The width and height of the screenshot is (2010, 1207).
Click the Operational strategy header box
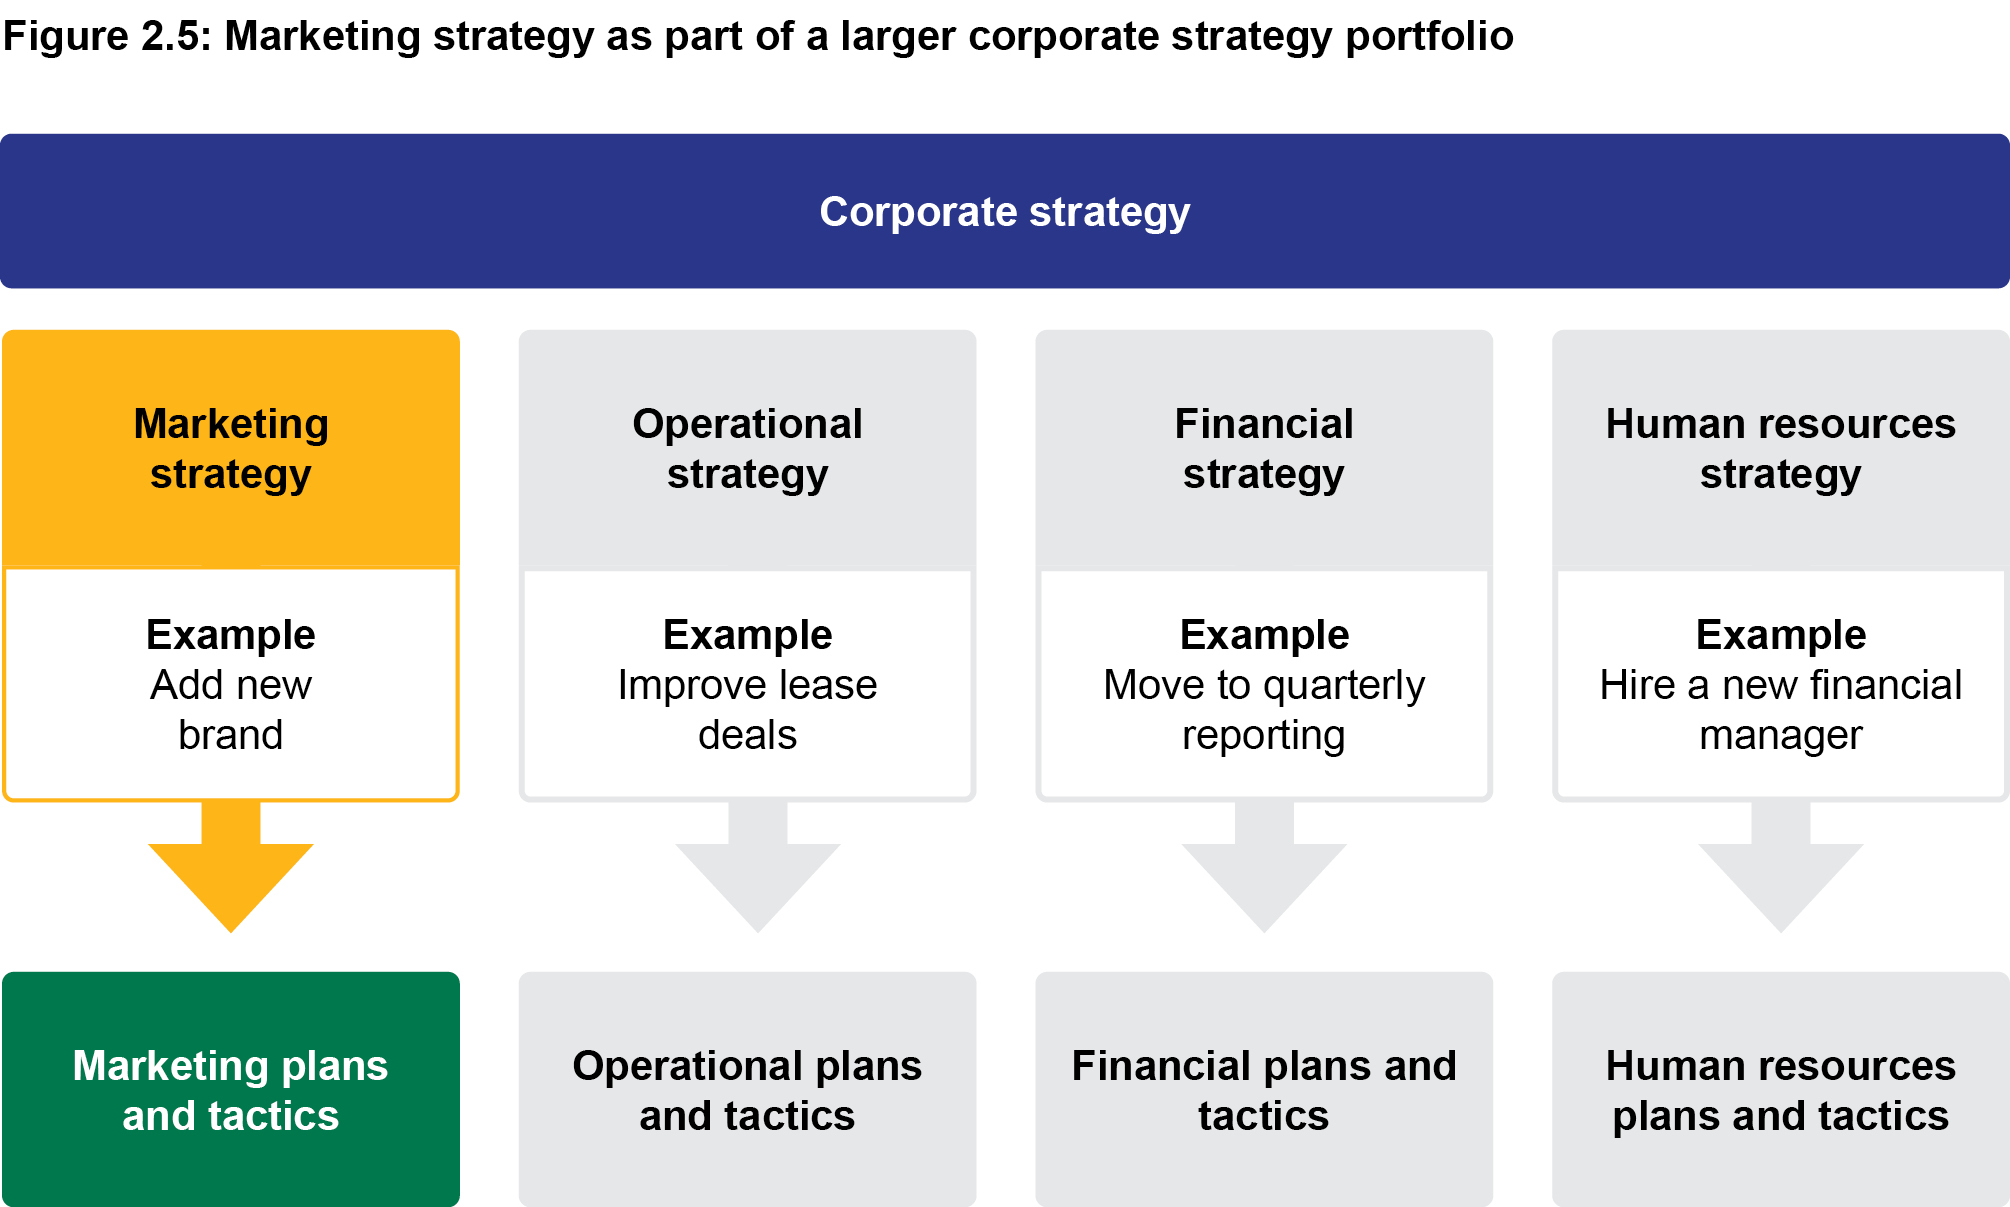[x=747, y=449]
